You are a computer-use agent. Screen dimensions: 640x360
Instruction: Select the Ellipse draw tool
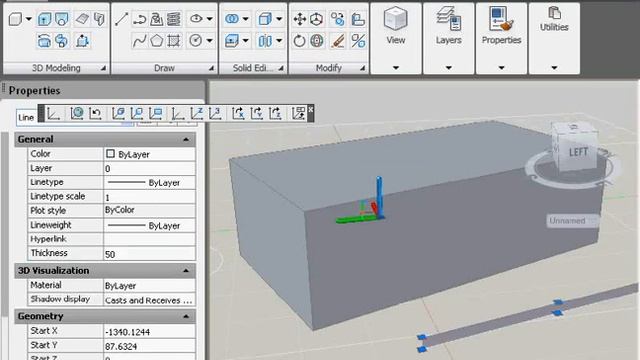click(x=196, y=19)
